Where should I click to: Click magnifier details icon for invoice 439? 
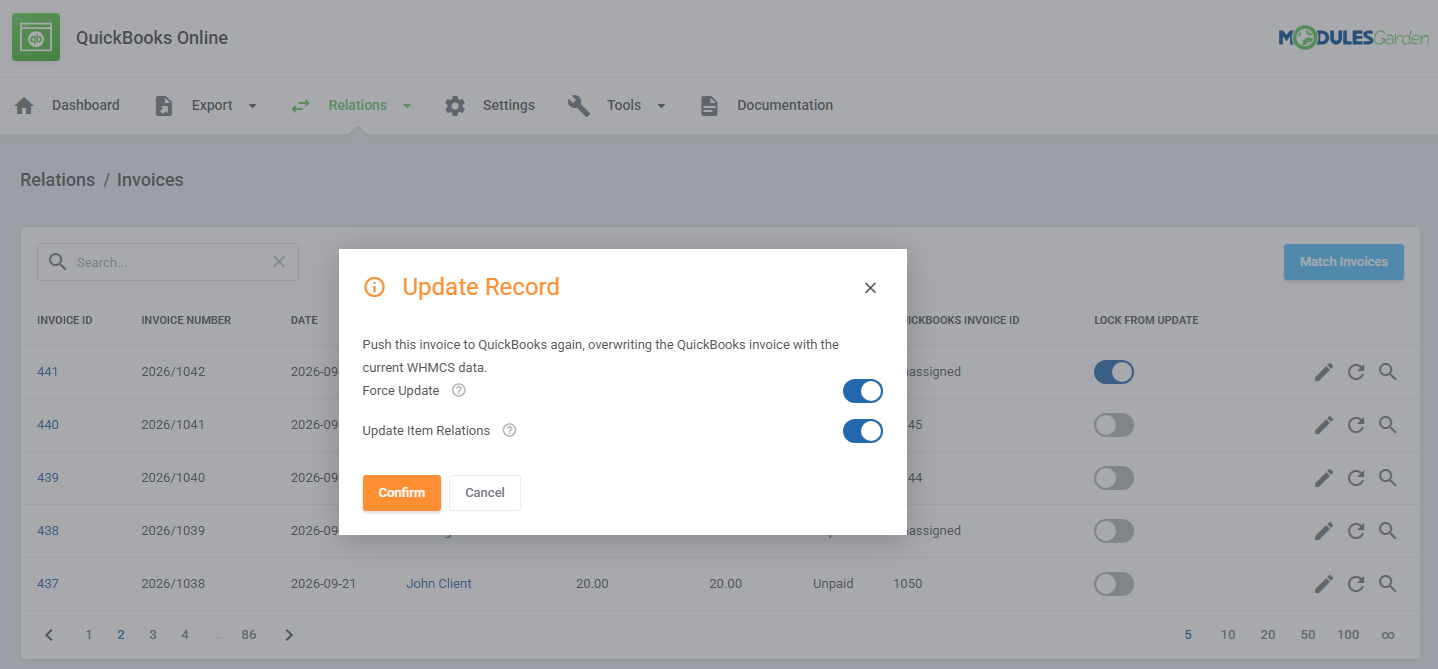coord(1387,478)
